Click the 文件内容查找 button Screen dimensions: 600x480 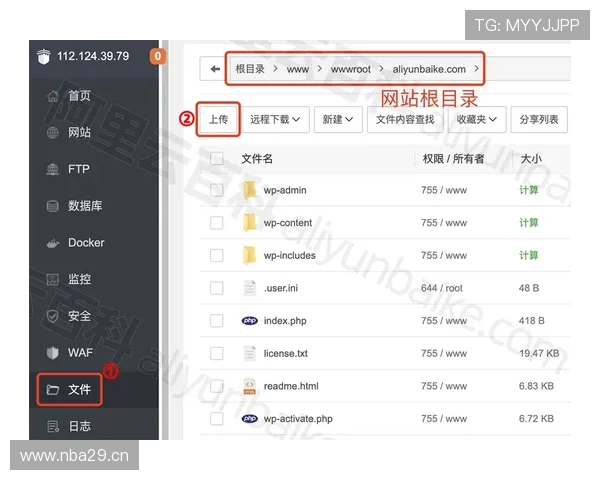(405, 119)
